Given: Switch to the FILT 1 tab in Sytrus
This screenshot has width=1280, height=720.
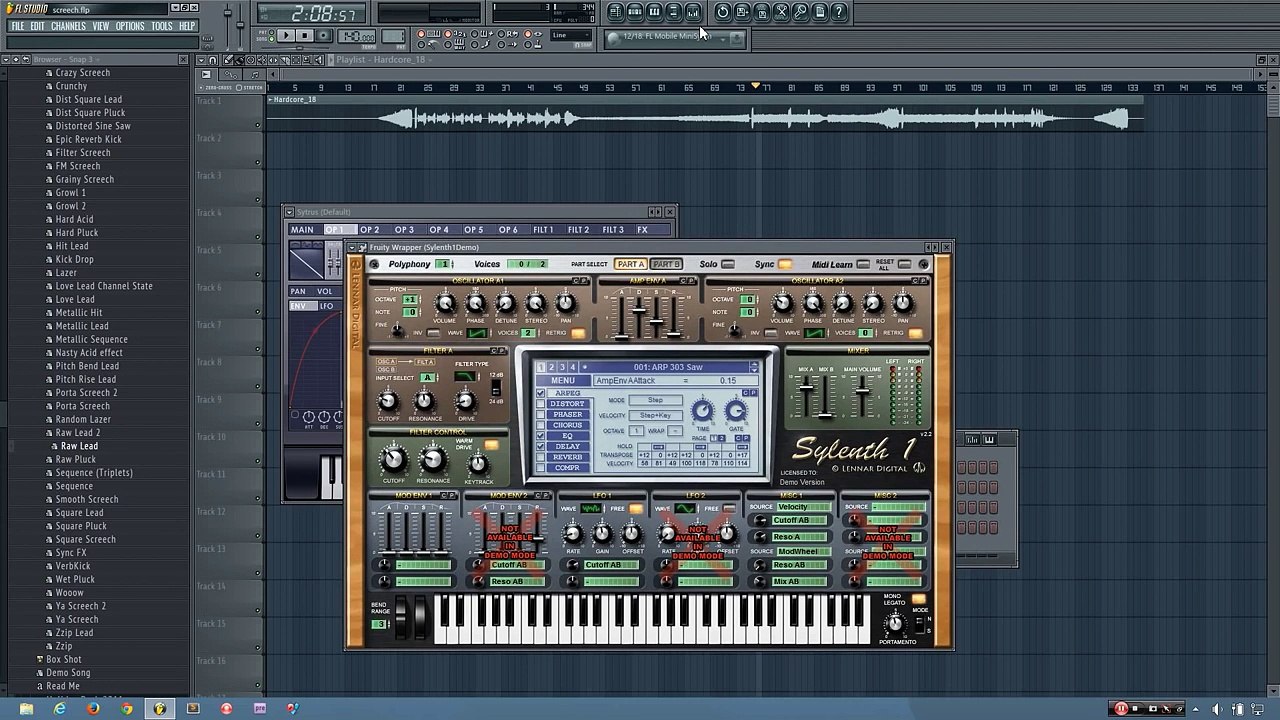Looking at the screenshot, I should [543, 230].
